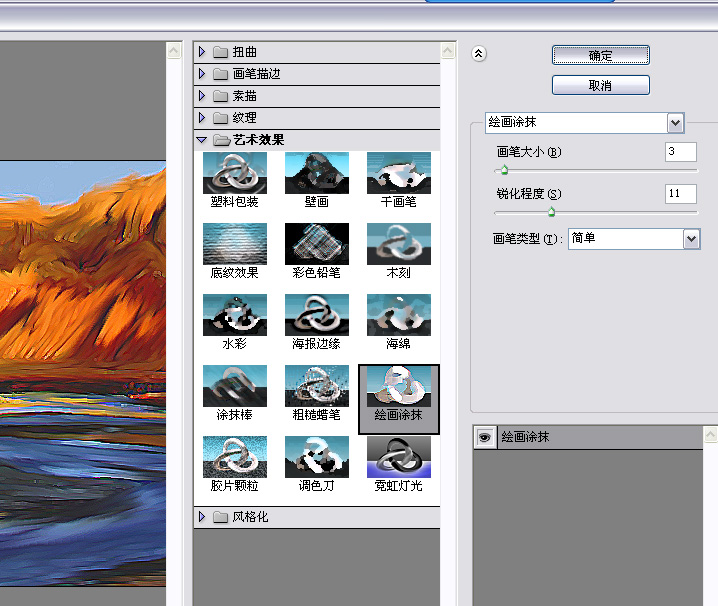Select the 木刻 filter thumbnail
The image size is (718, 606).
pos(398,244)
